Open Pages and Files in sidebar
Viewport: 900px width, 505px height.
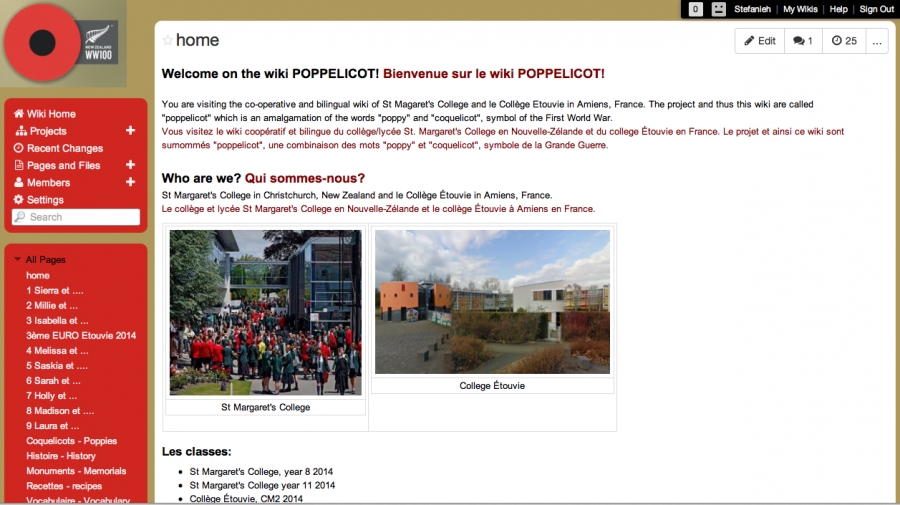coord(64,165)
